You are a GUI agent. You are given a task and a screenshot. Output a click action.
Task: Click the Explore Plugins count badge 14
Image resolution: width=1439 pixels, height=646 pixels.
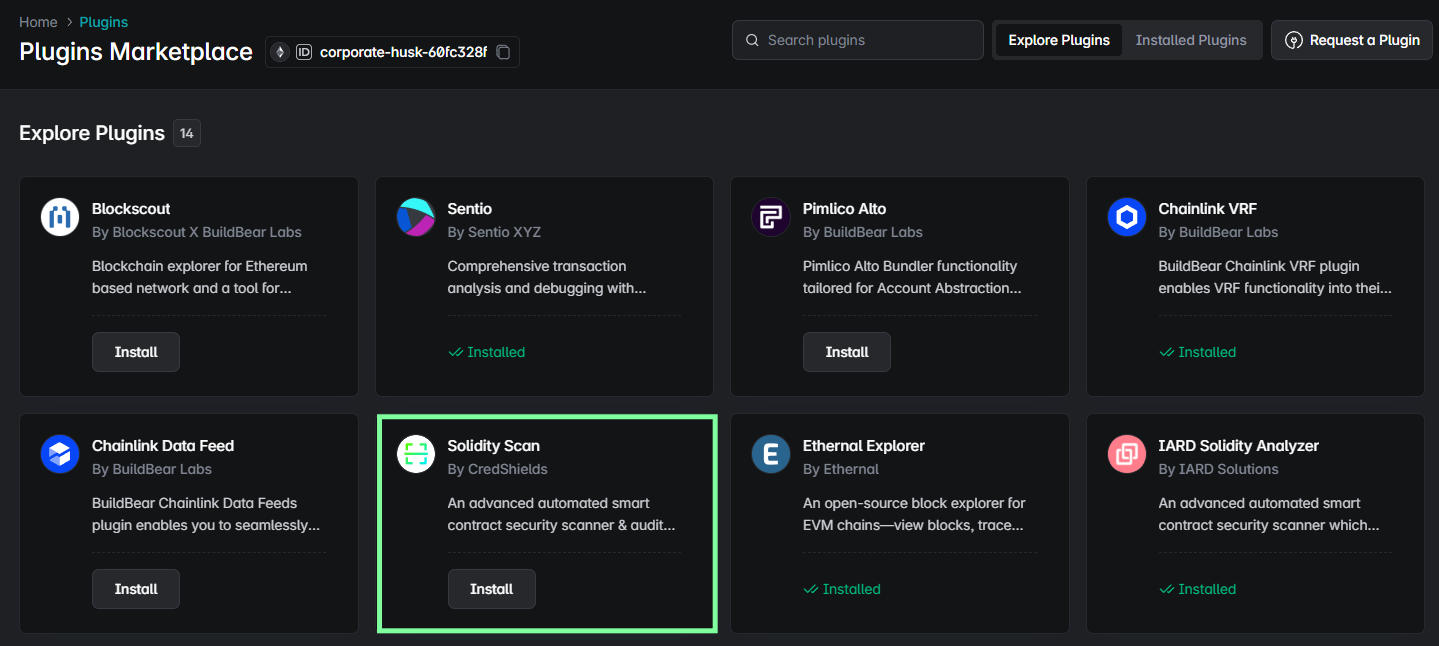(x=187, y=133)
